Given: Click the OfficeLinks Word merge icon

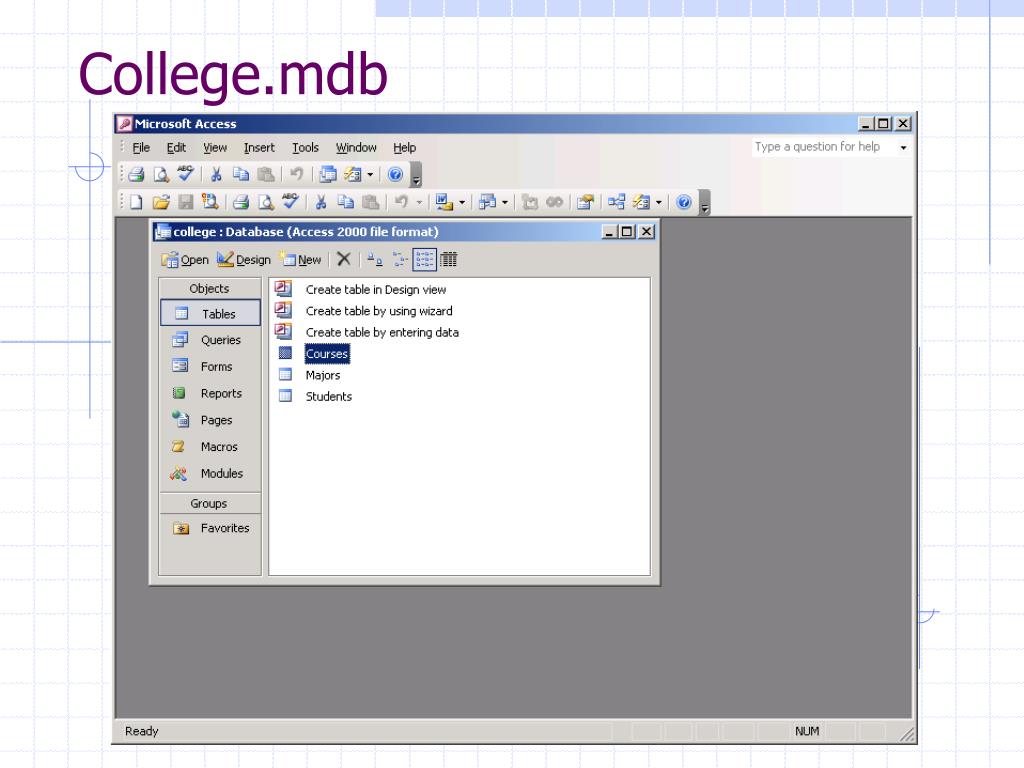Looking at the screenshot, I should (x=444, y=202).
